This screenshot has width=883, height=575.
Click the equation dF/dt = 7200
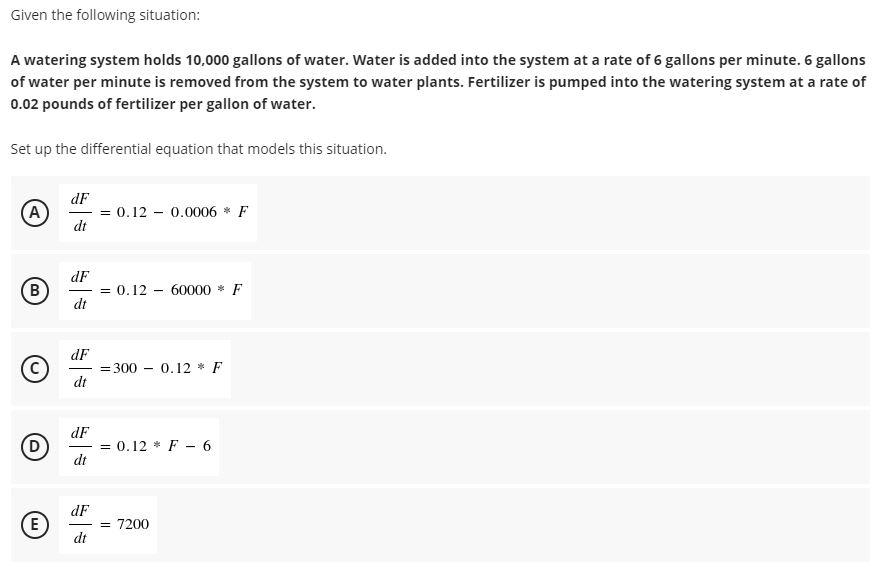[x=108, y=524]
